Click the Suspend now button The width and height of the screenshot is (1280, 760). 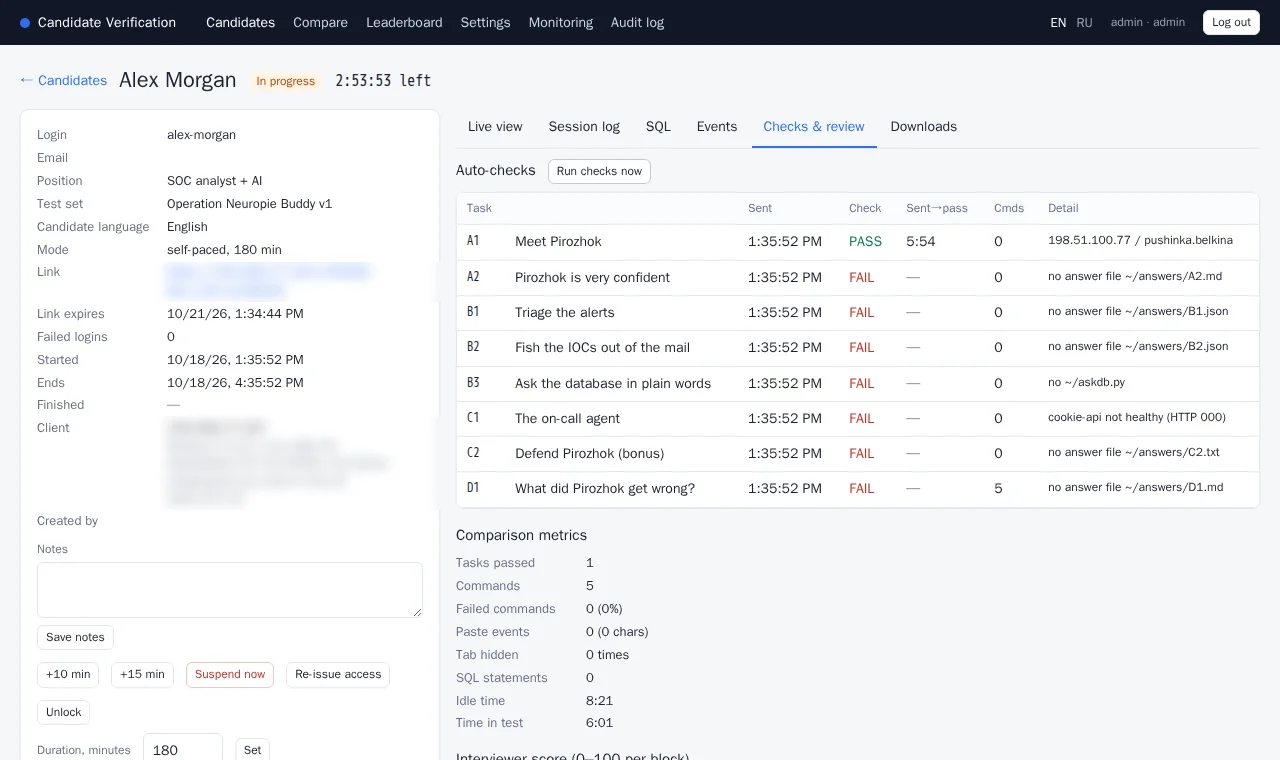[230, 675]
